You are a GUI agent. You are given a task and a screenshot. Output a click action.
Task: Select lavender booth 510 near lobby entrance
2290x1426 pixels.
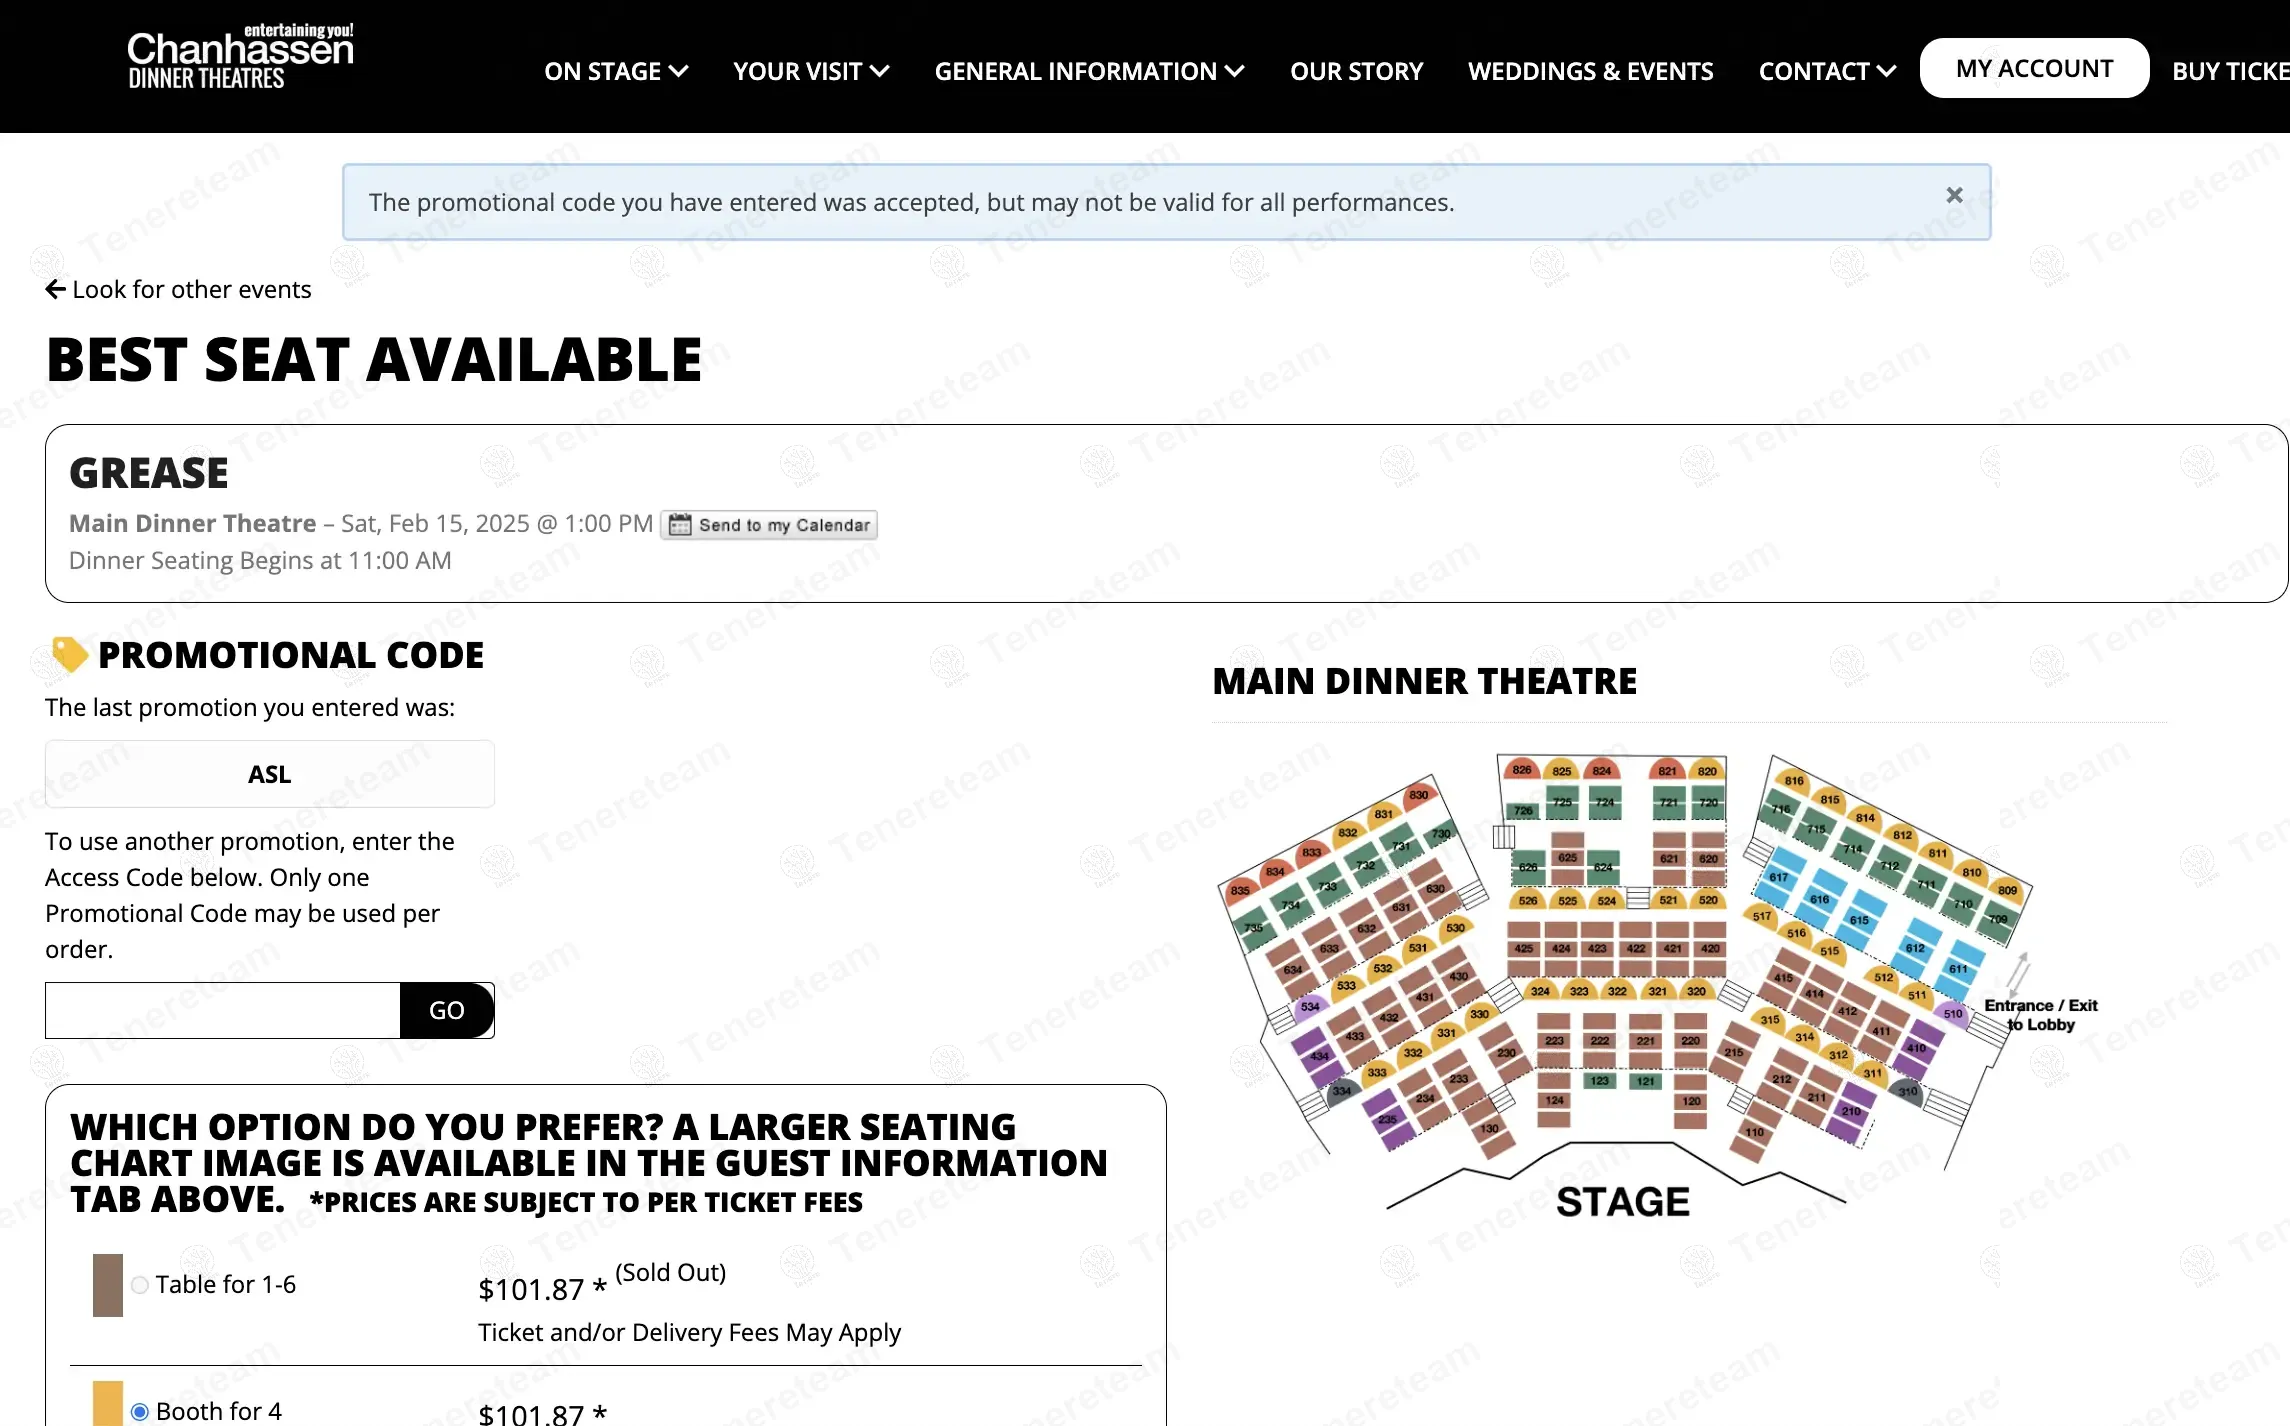pyautogui.click(x=1953, y=1013)
